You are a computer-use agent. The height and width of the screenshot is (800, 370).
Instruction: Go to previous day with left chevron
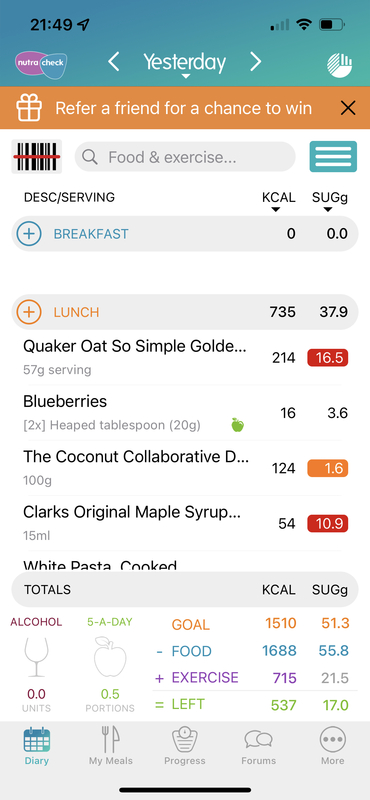click(x=114, y=63)
